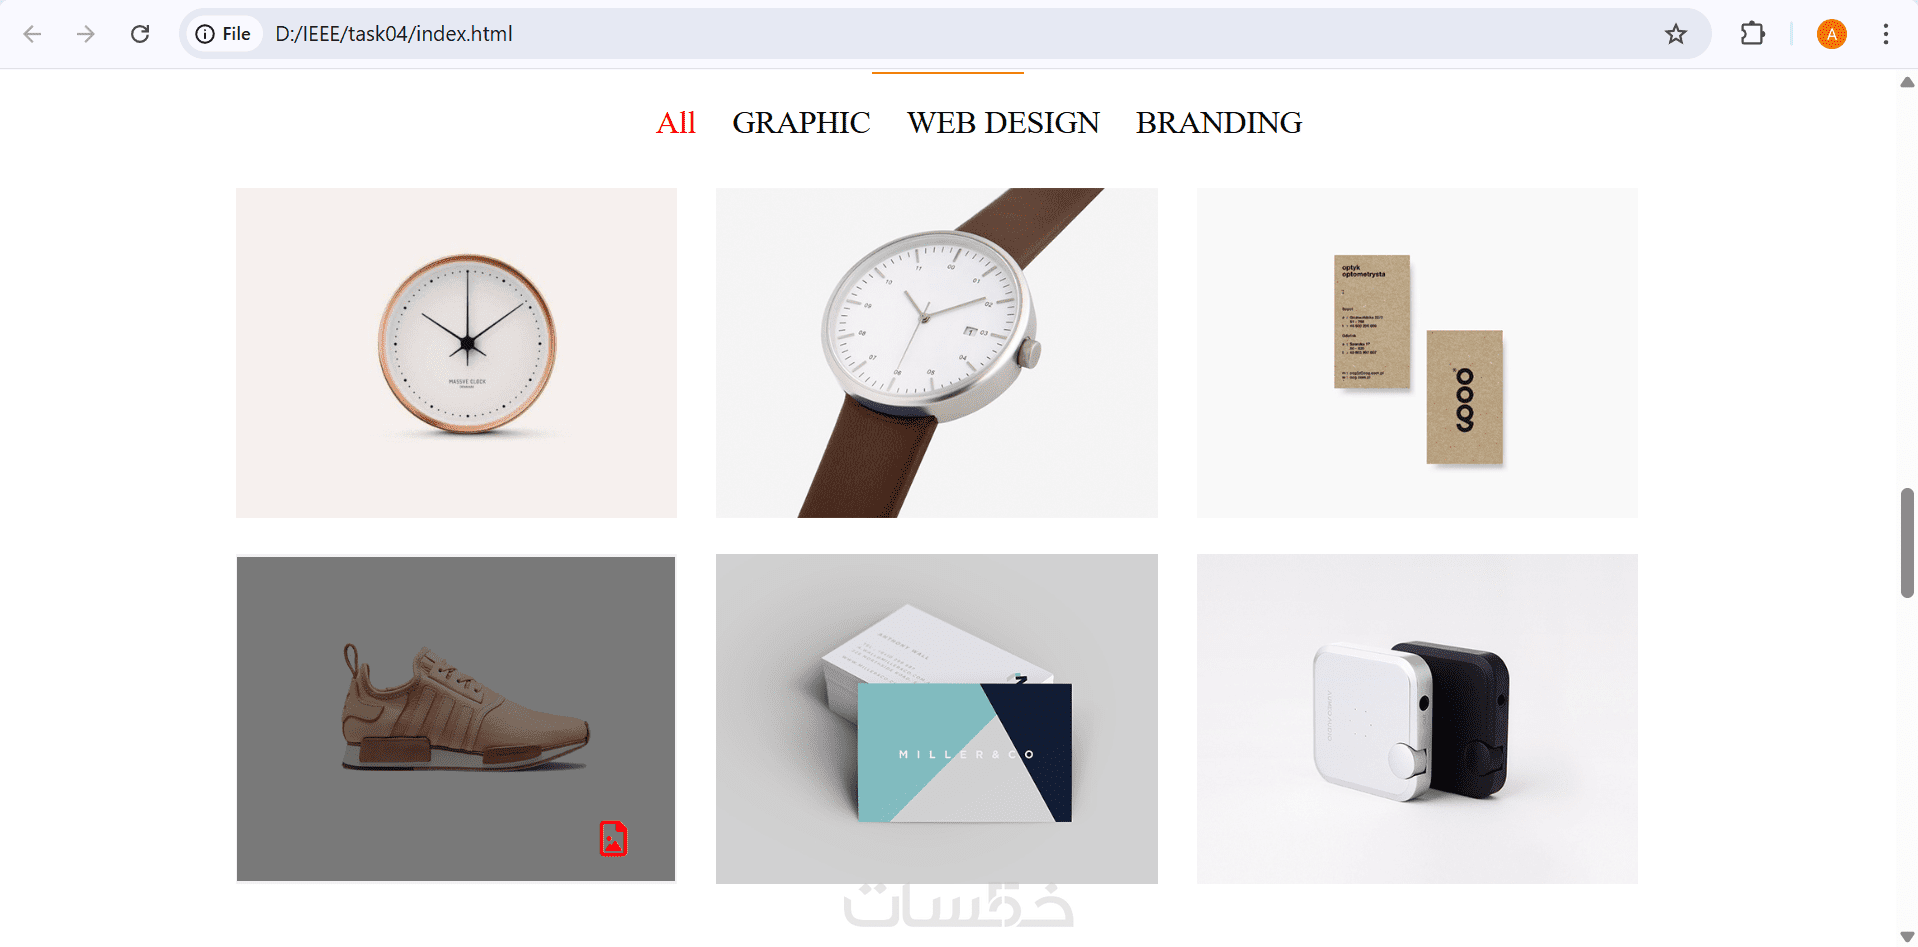This screenshot has width=1918, height=947.
Task: Bookmark this page with the star icon
Action: pyautogui.click(x=1676, y=34)
